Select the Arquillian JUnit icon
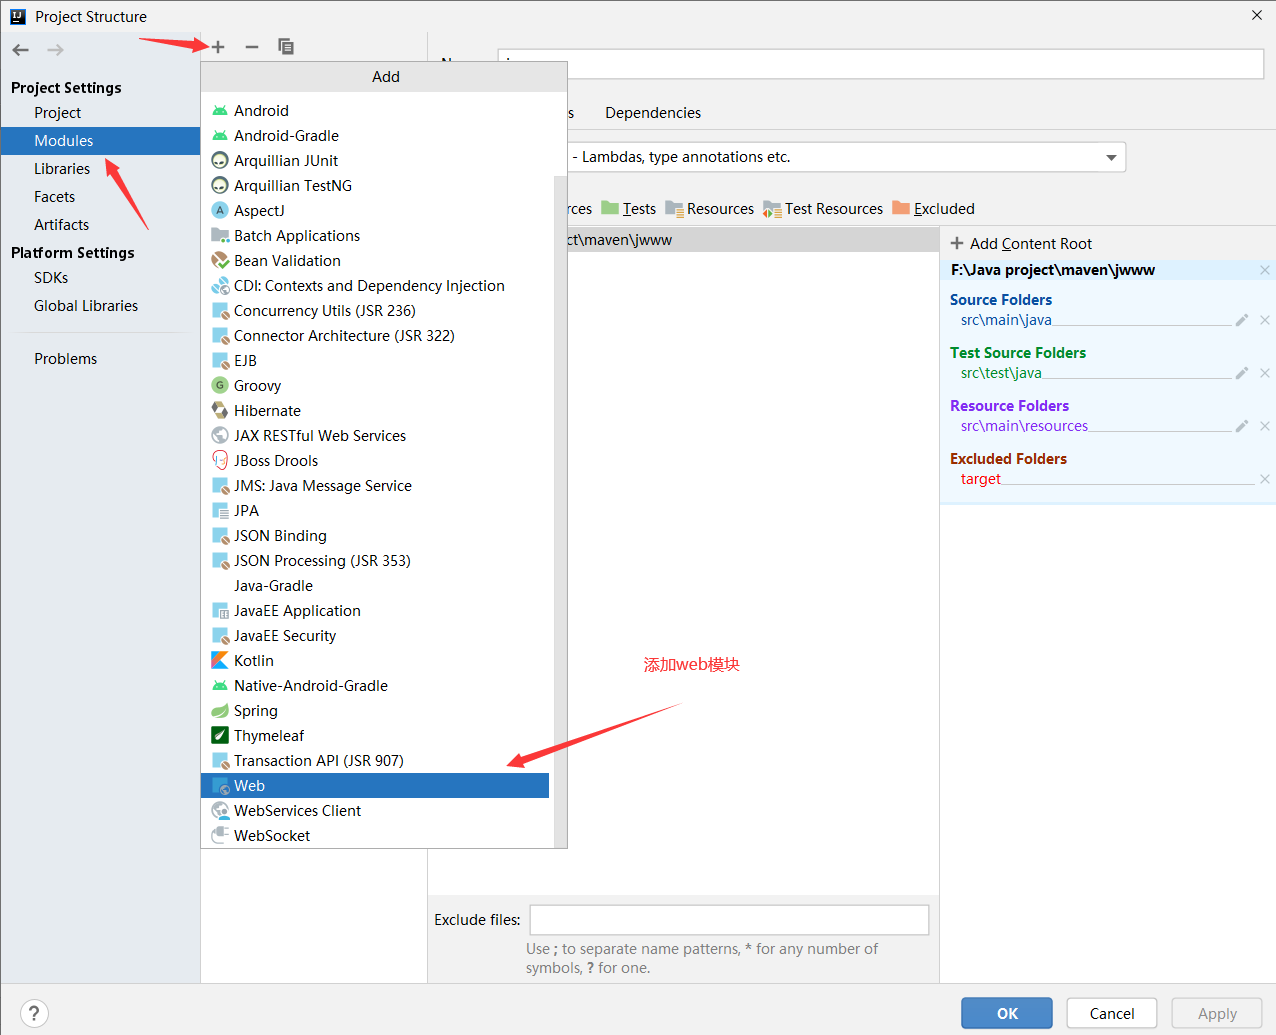 [x=220, y=161]
